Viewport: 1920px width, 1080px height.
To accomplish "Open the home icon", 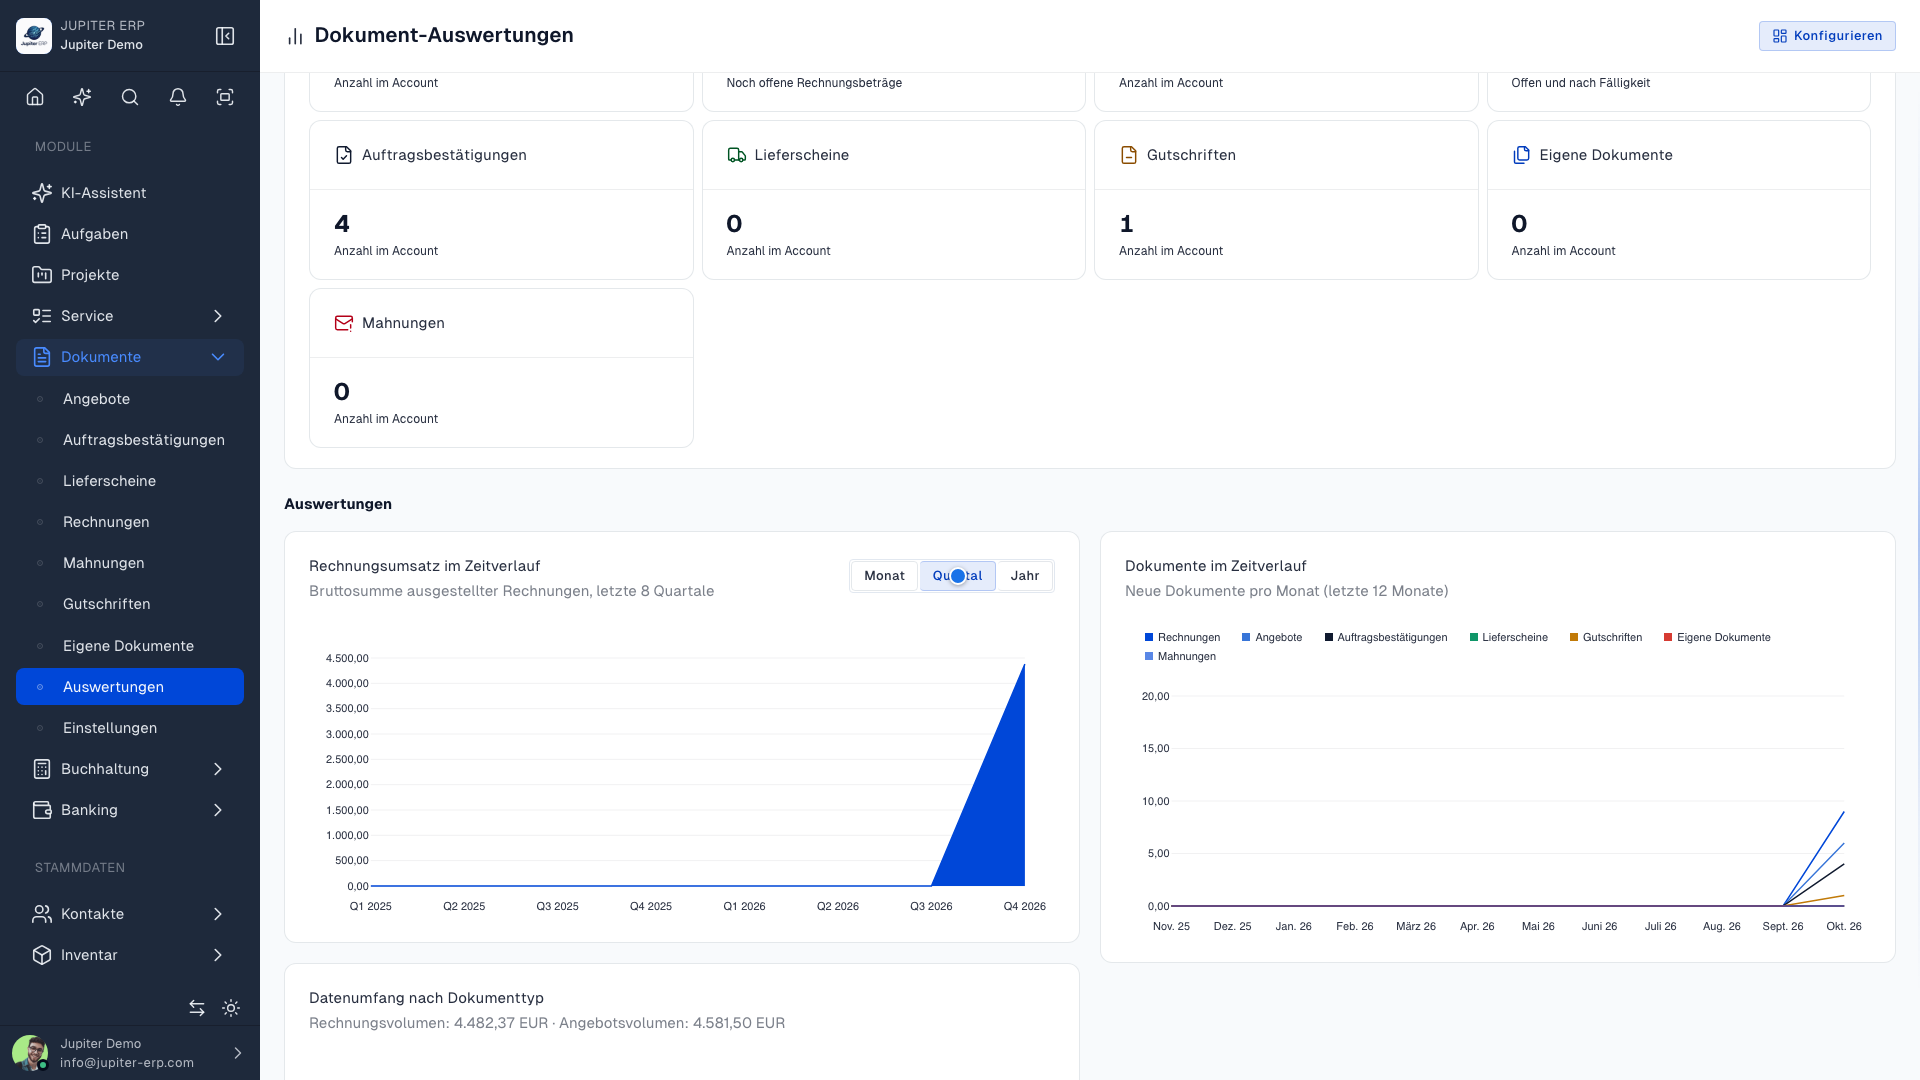I will pos(35,97).
